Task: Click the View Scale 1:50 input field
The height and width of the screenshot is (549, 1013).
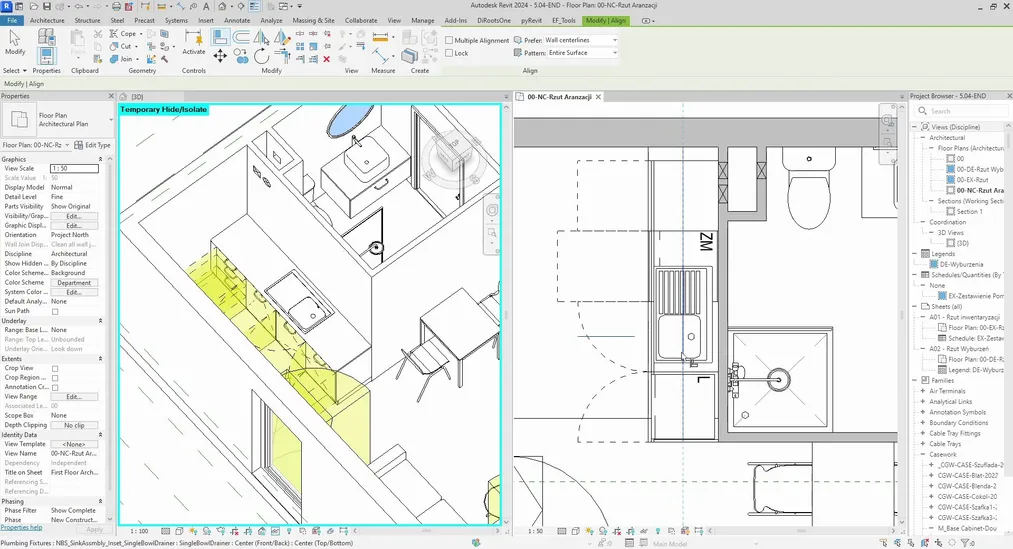Action: pyautogui.click(x=74, y=169)
